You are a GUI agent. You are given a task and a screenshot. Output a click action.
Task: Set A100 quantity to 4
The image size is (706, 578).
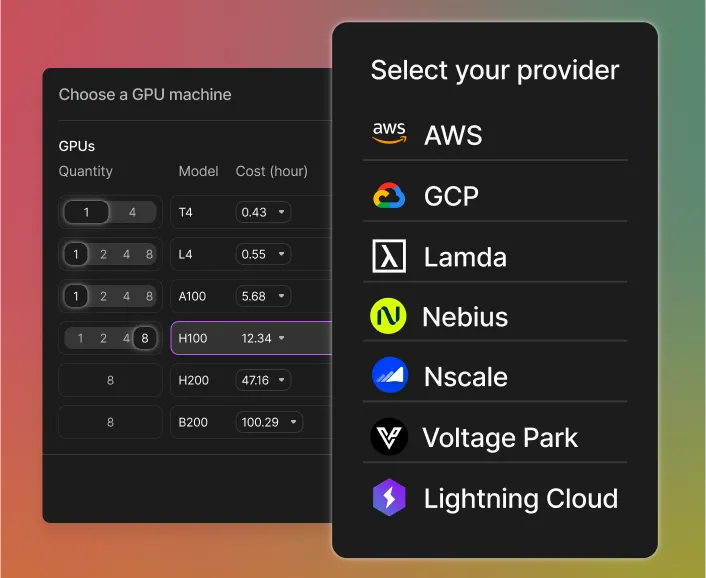127,296
